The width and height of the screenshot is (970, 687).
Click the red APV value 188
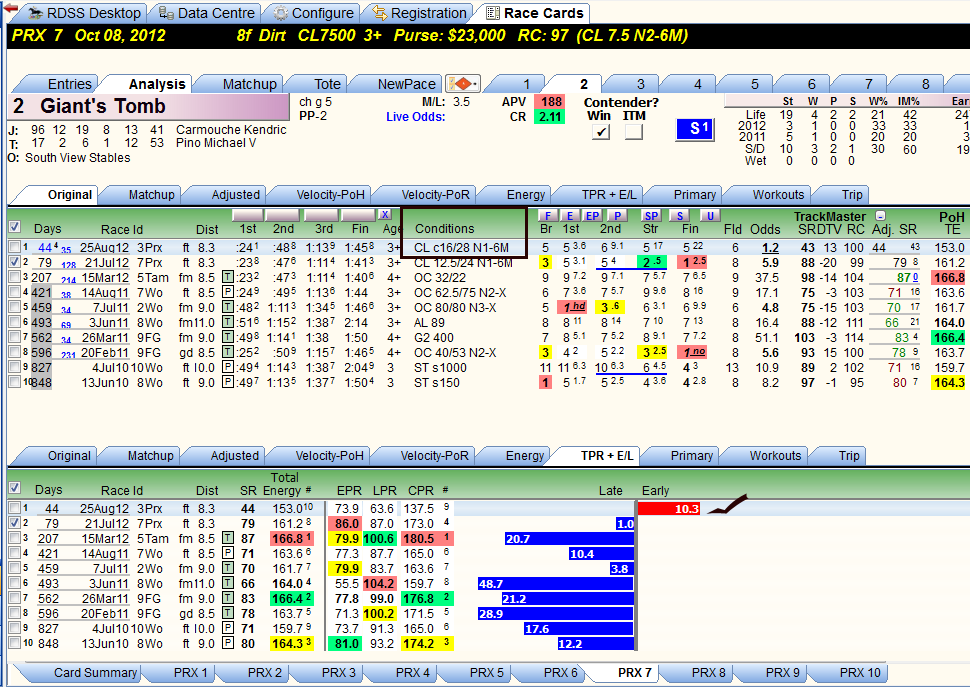549,101
